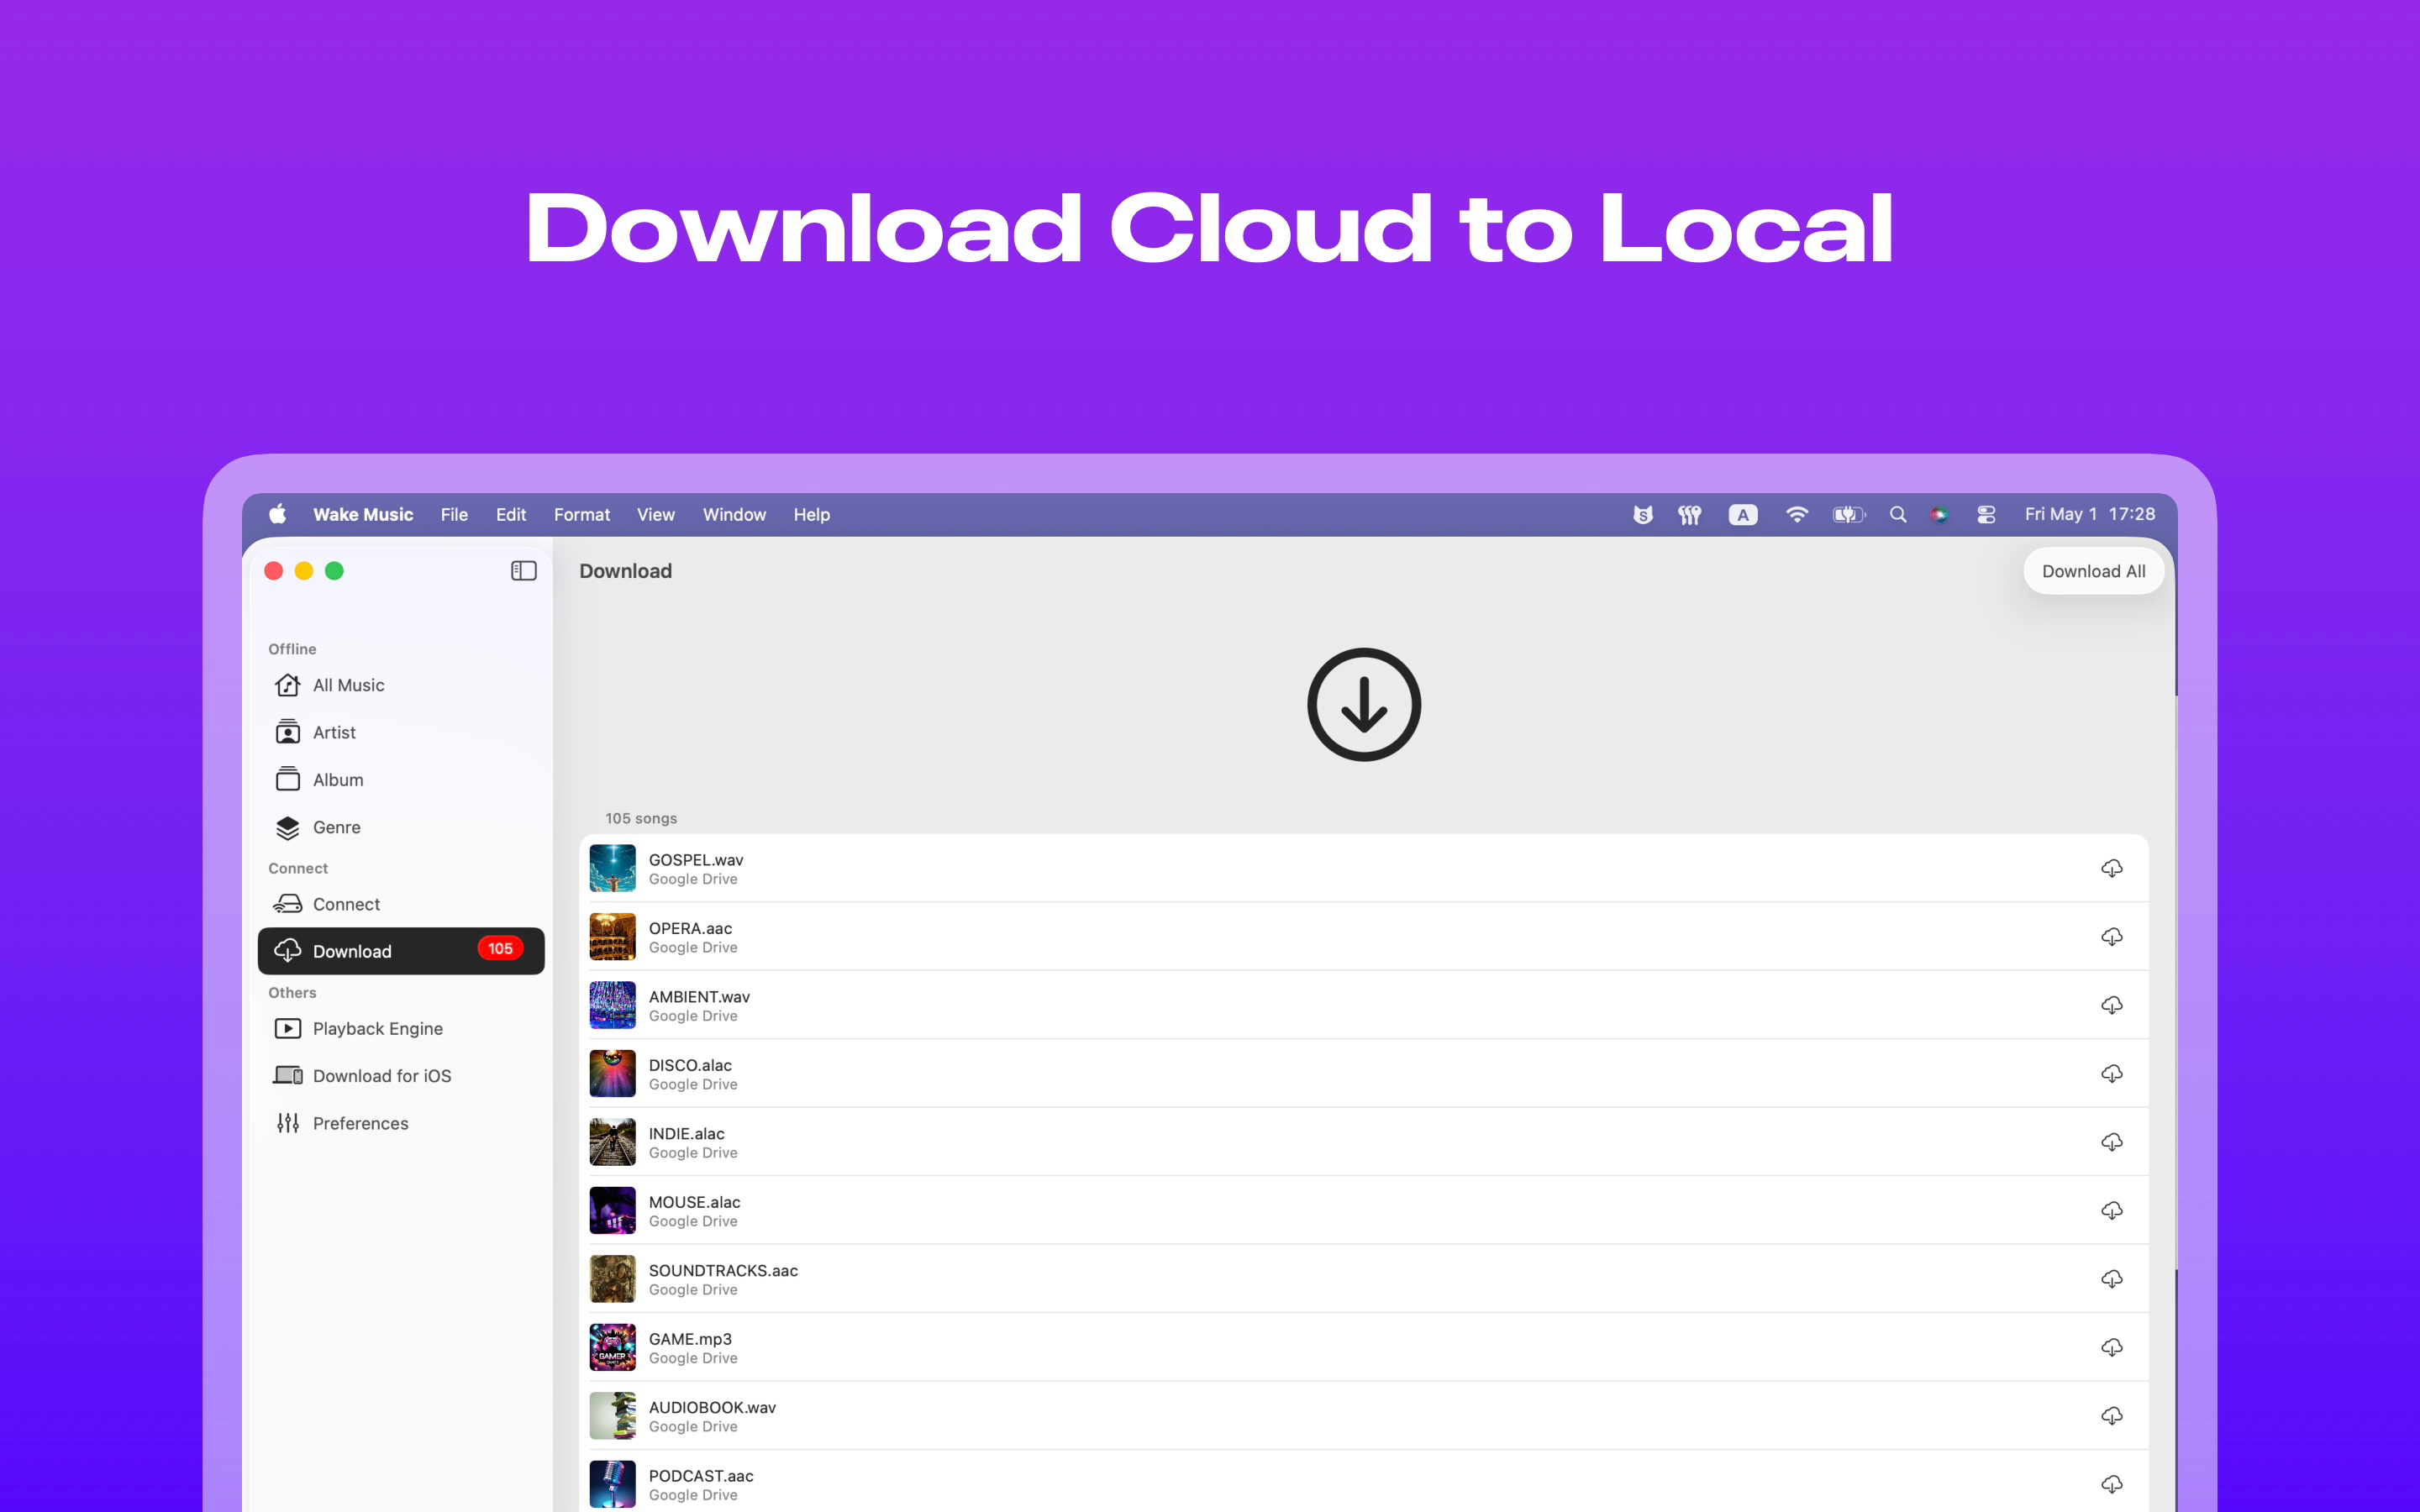Open the Help menu
The width and height of the screenshot is (2420, 1512).
tap(812, 514)
